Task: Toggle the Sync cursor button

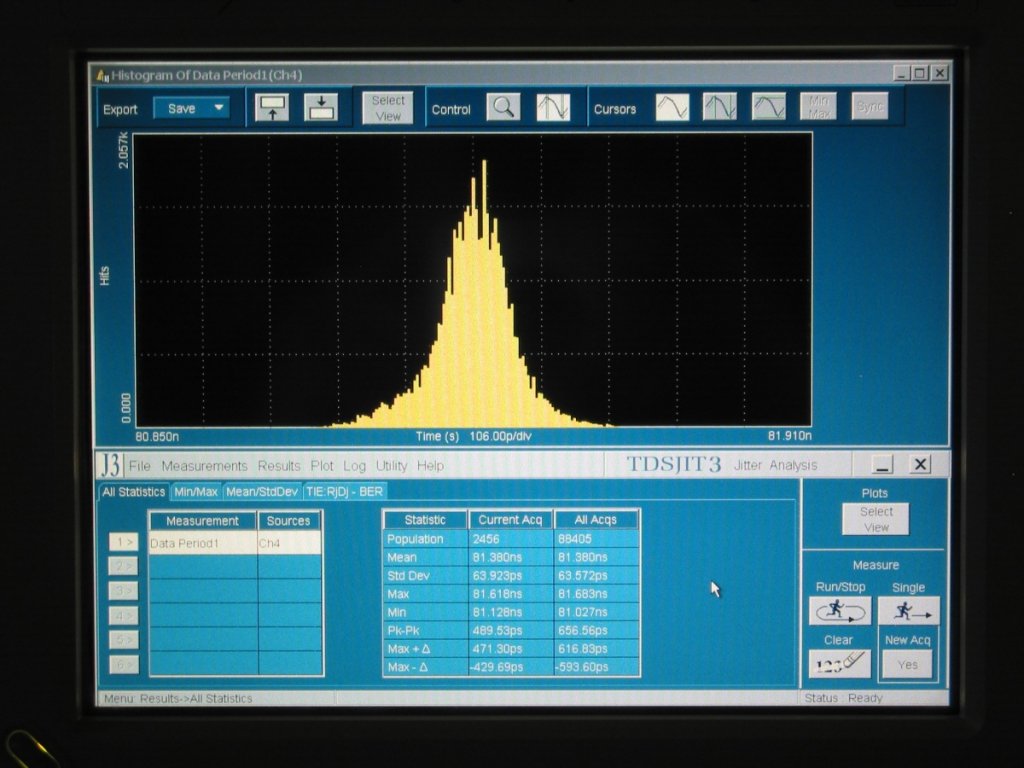Action: coord(870,106)
